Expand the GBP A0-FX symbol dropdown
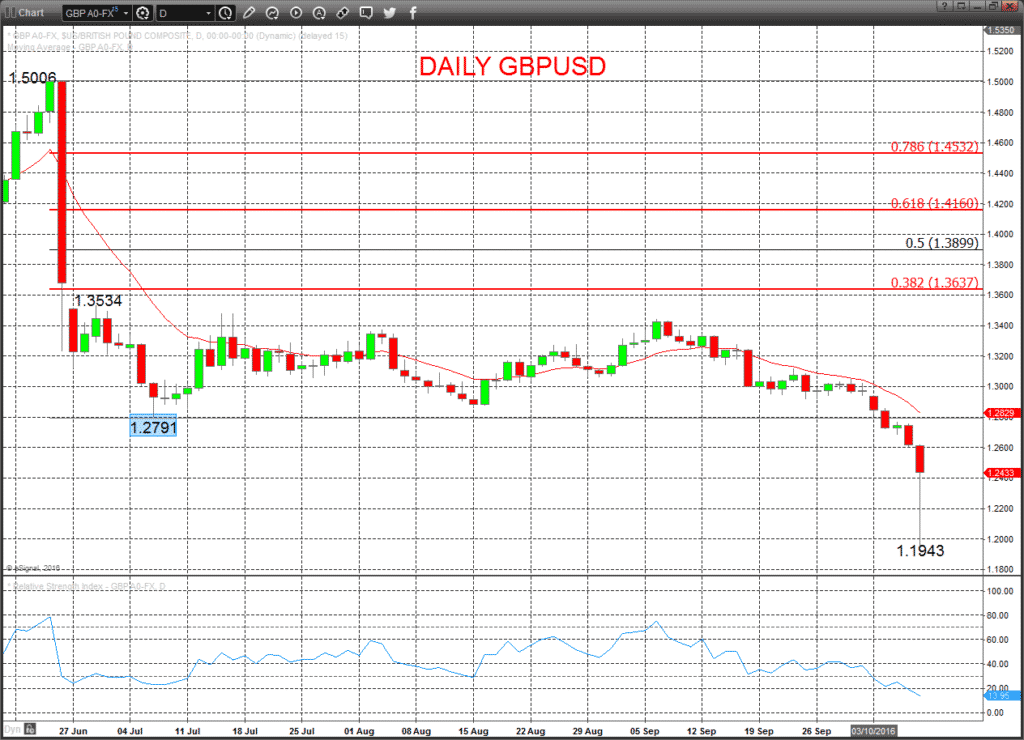 [x=126, y=13]
